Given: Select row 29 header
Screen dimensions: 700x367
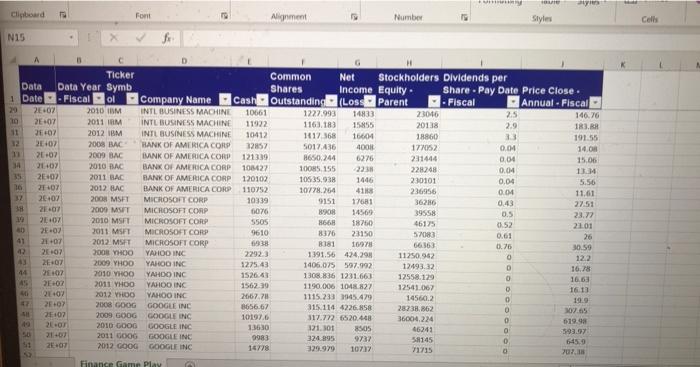Looking at the screenshot, I should point(13,110).
